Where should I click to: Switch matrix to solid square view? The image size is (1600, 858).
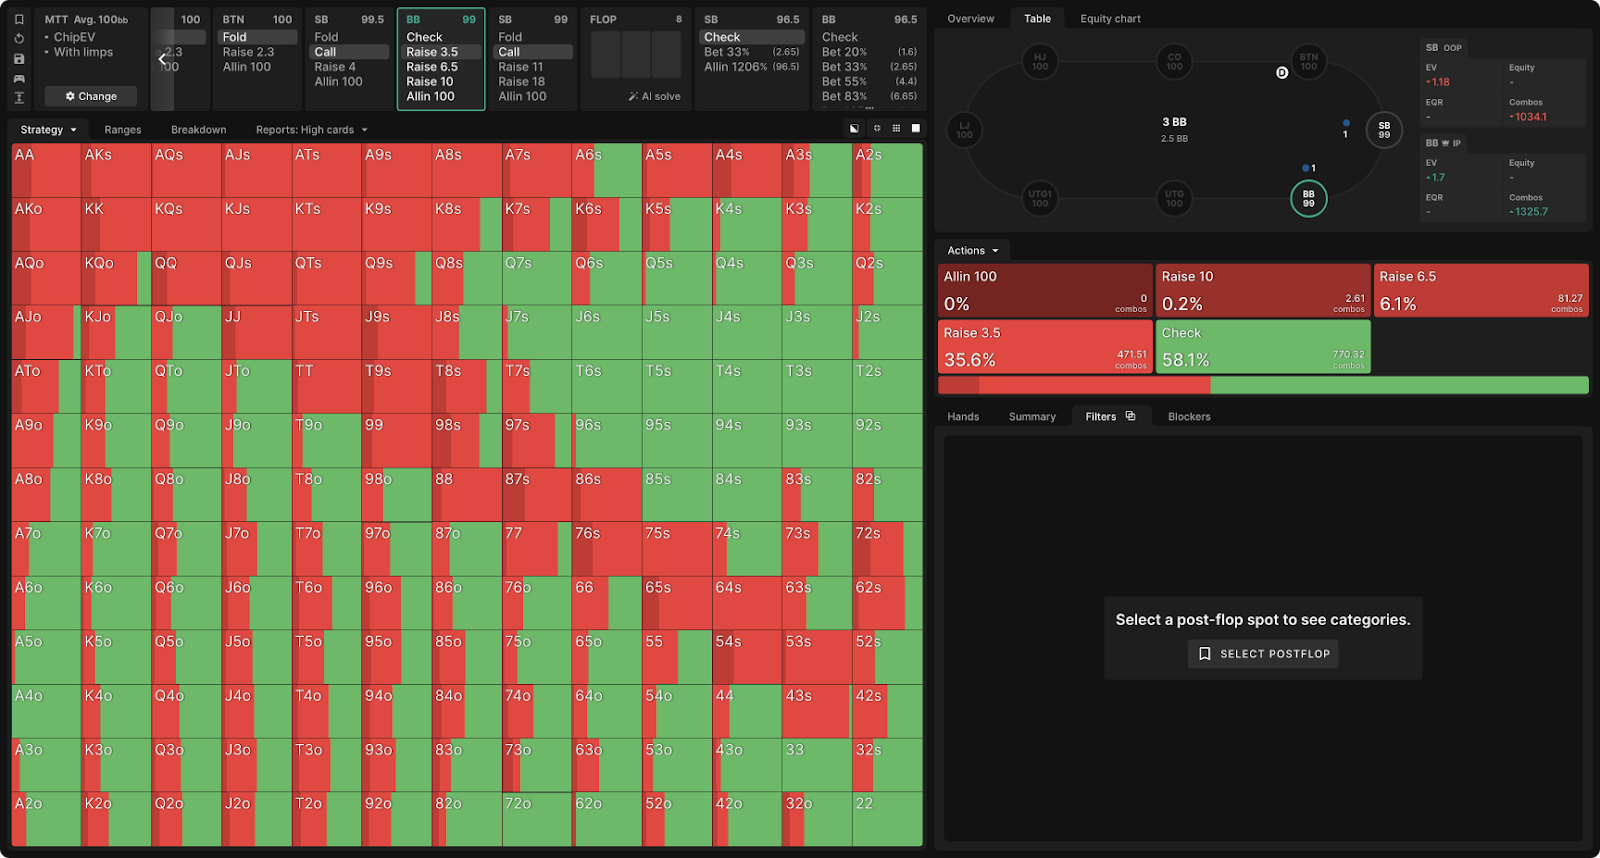pos(915,129)
